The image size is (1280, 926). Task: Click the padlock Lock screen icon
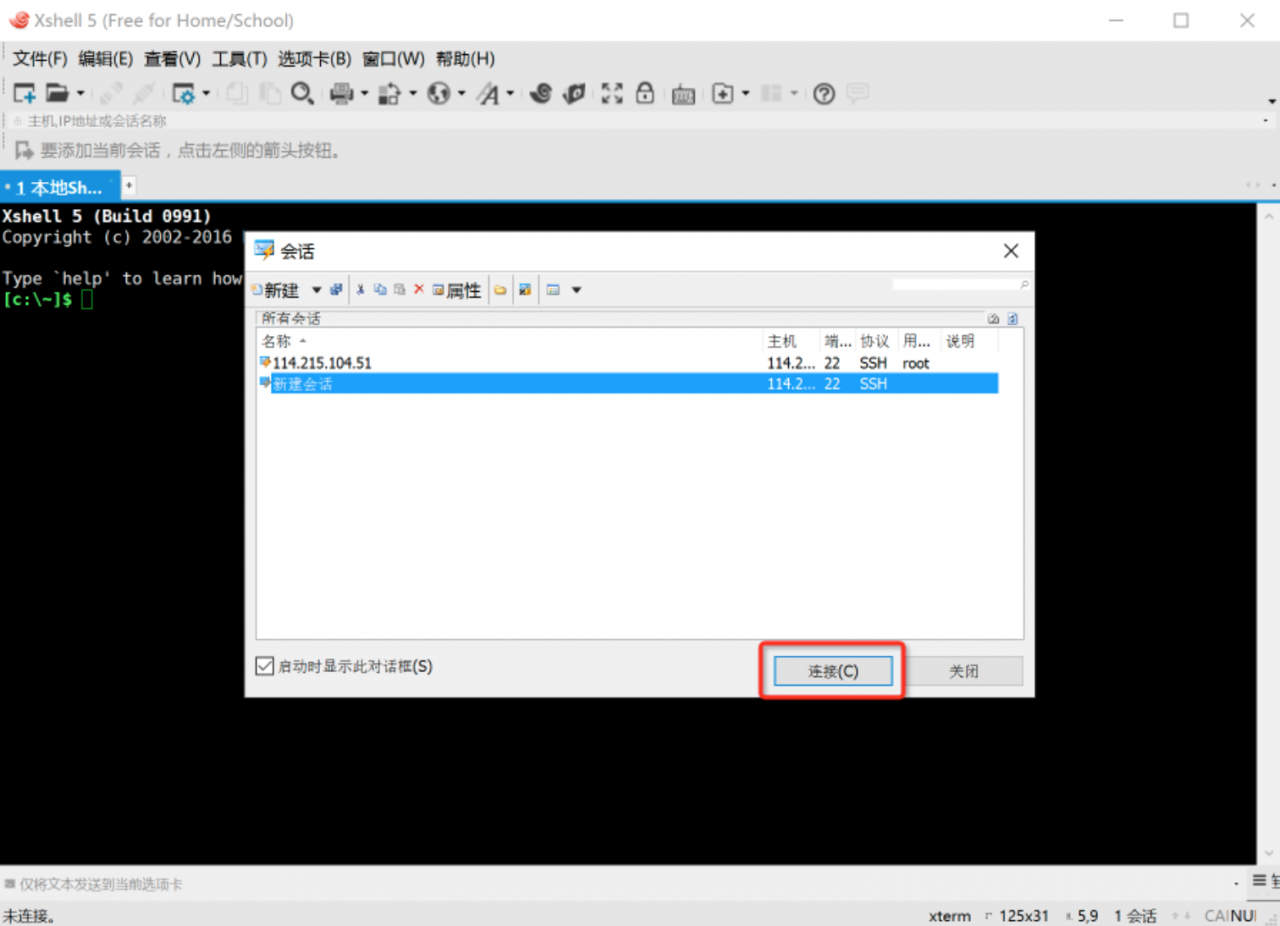click(645, 93)
